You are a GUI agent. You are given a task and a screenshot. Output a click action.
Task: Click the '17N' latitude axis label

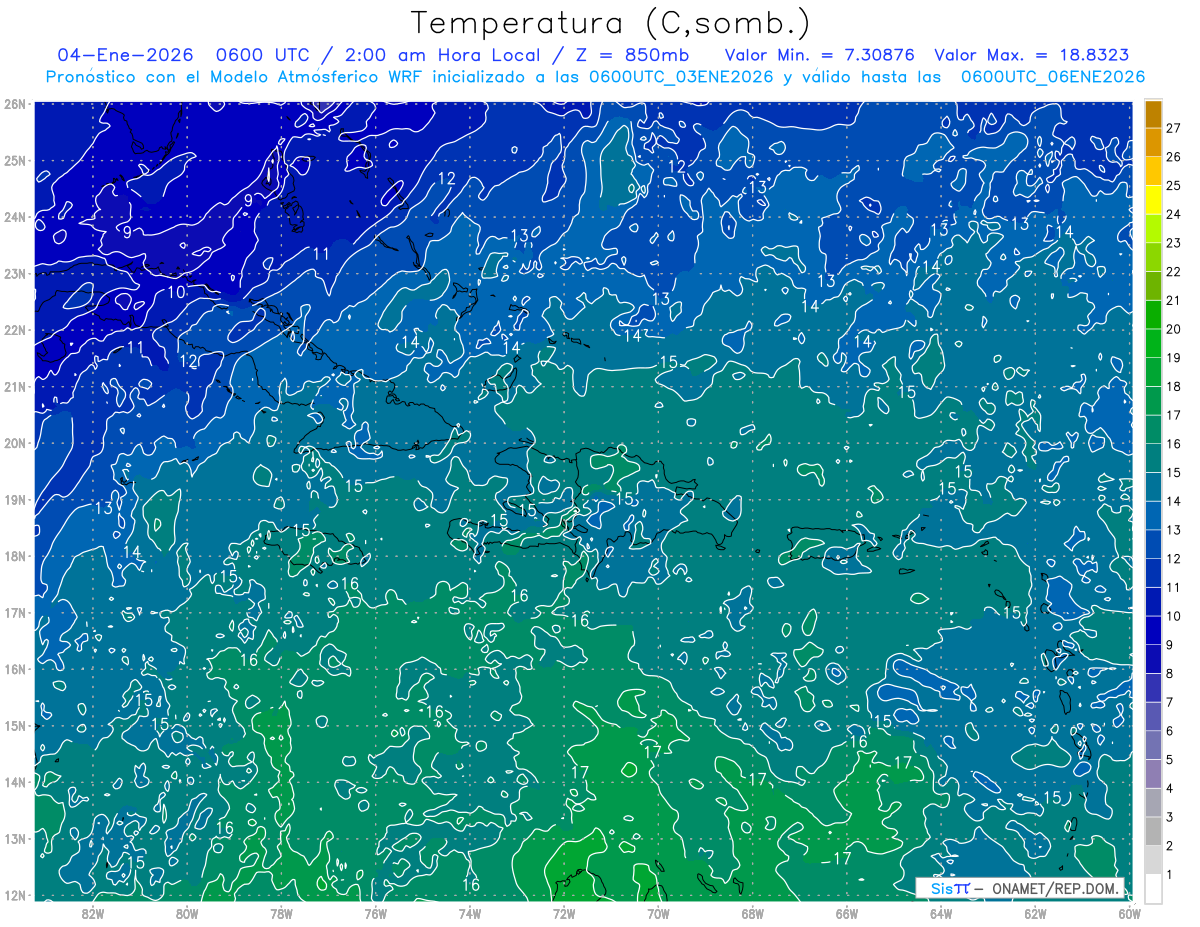click(x=14, y=612)
